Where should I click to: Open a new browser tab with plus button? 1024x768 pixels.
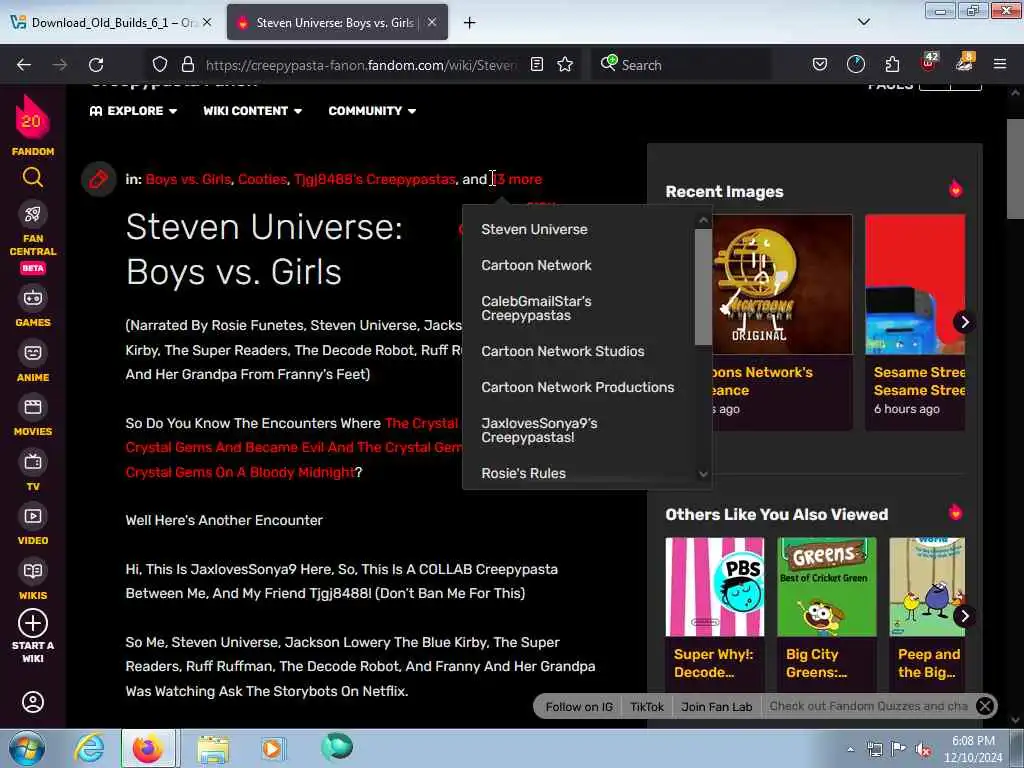(x=470, y=23)
